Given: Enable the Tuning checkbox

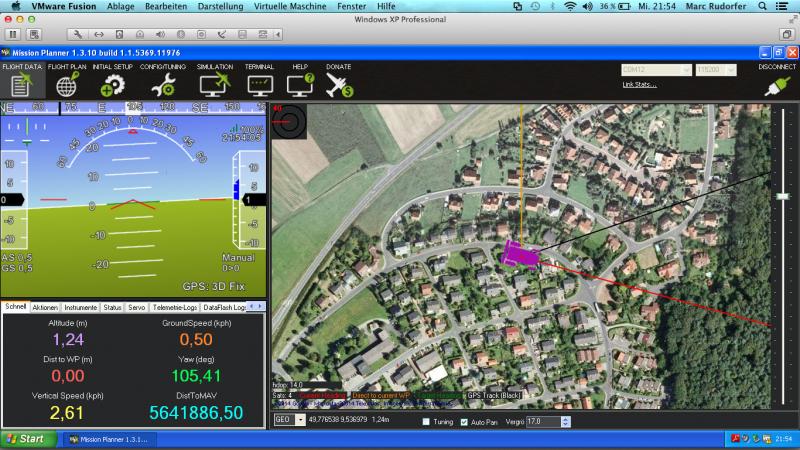Looking at the screenshot, I should pyautogui.click(x=426, y=422).
